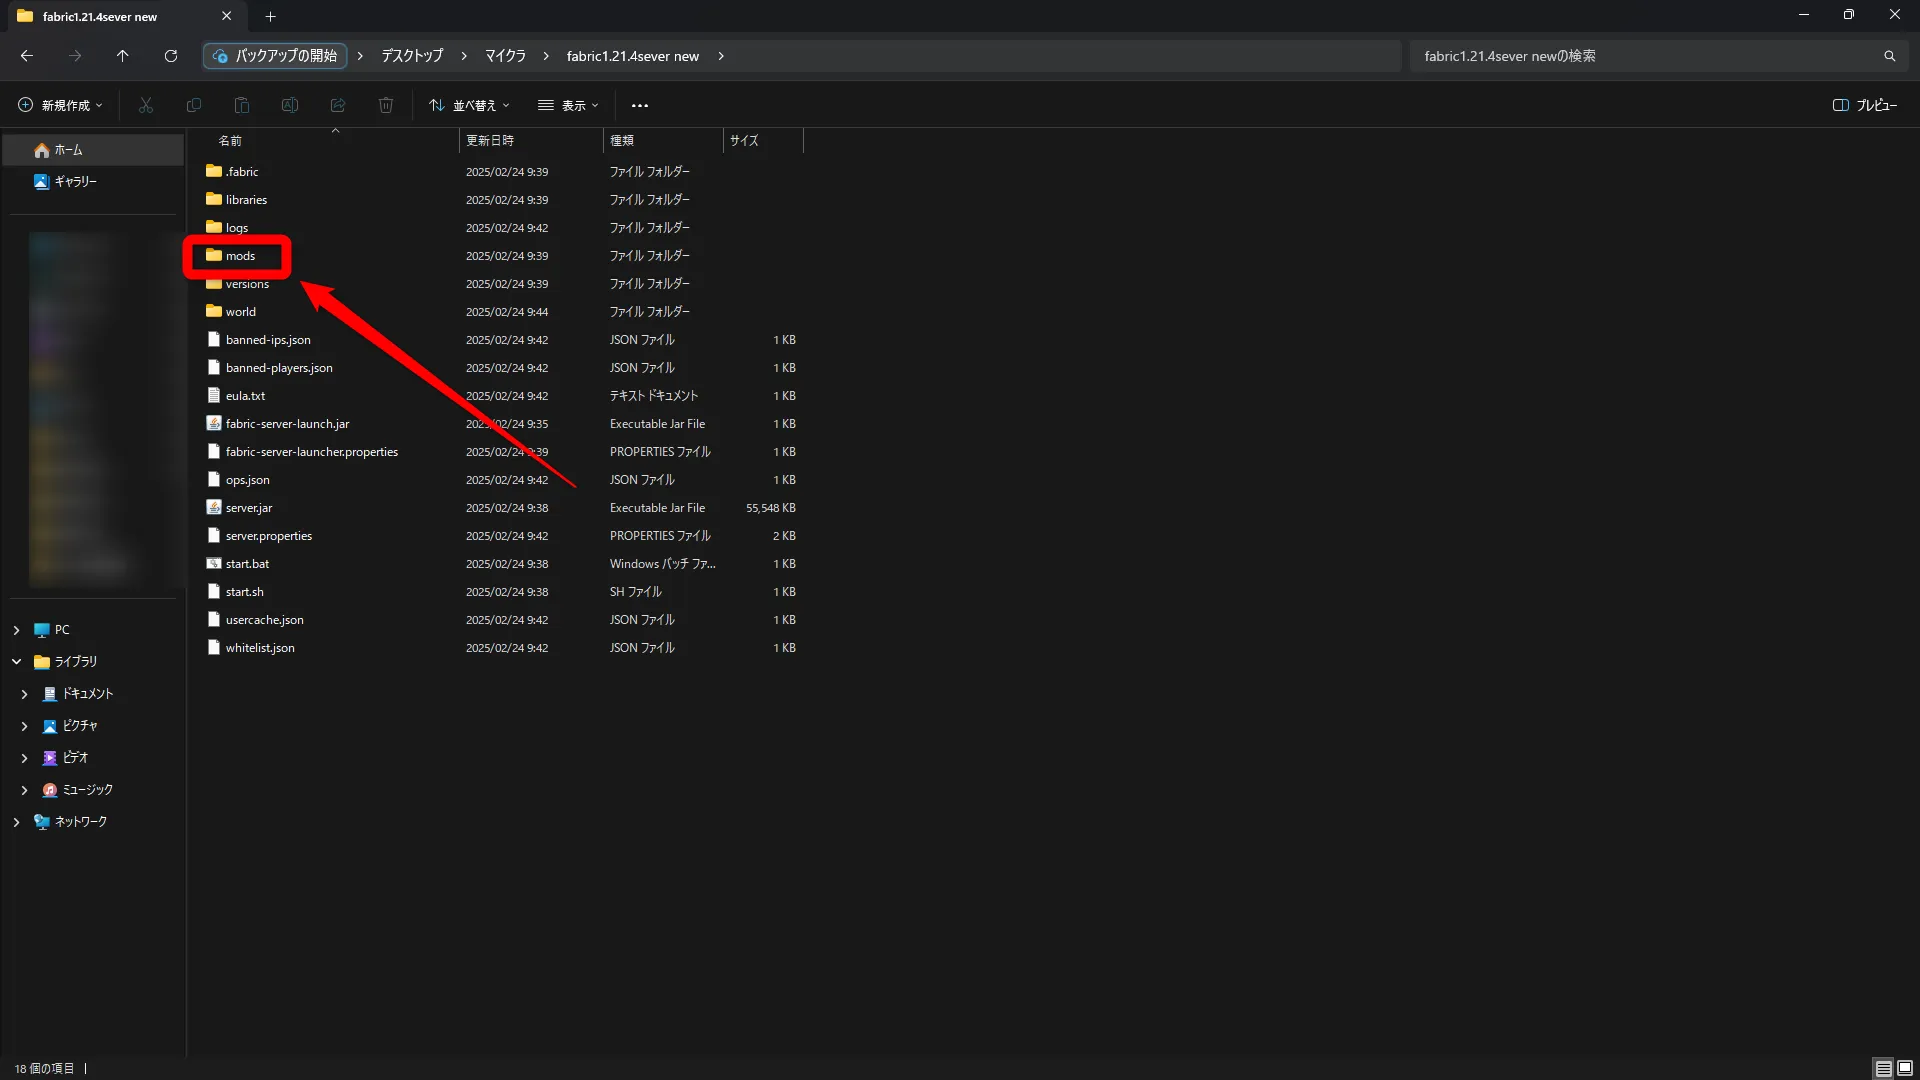Go up one folder with up arrow
1920x1080 pixels.
pyautogui.click(x=122, y=56)
